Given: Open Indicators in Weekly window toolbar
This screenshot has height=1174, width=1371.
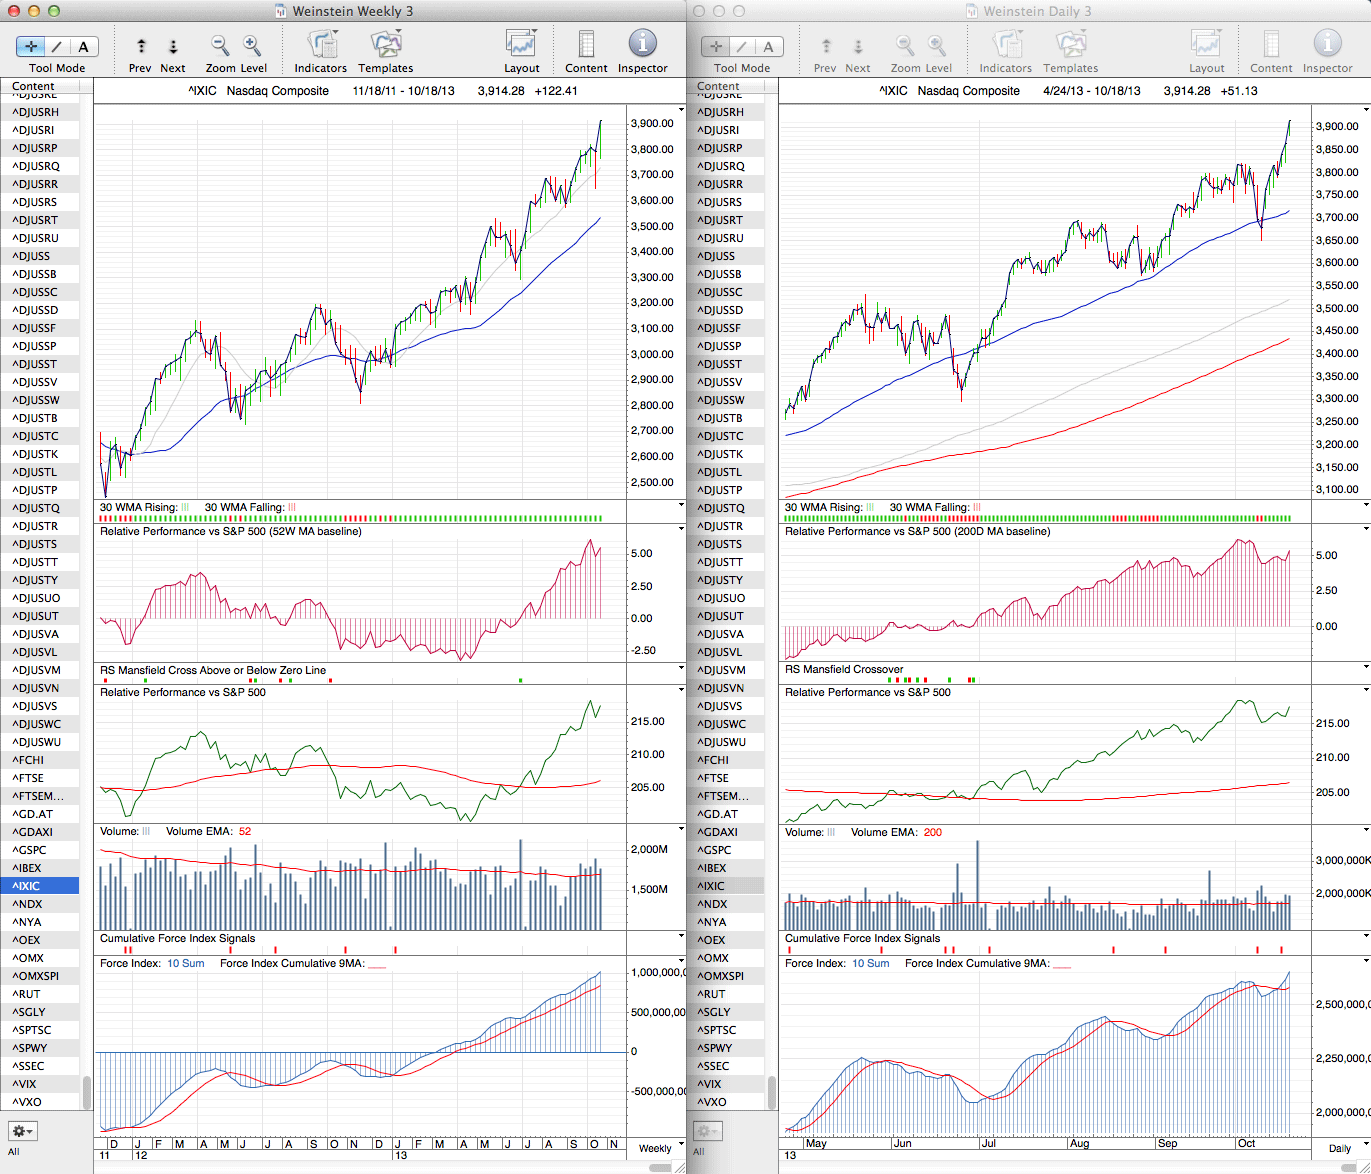Looking at the screenshot, I should [321, 45].
